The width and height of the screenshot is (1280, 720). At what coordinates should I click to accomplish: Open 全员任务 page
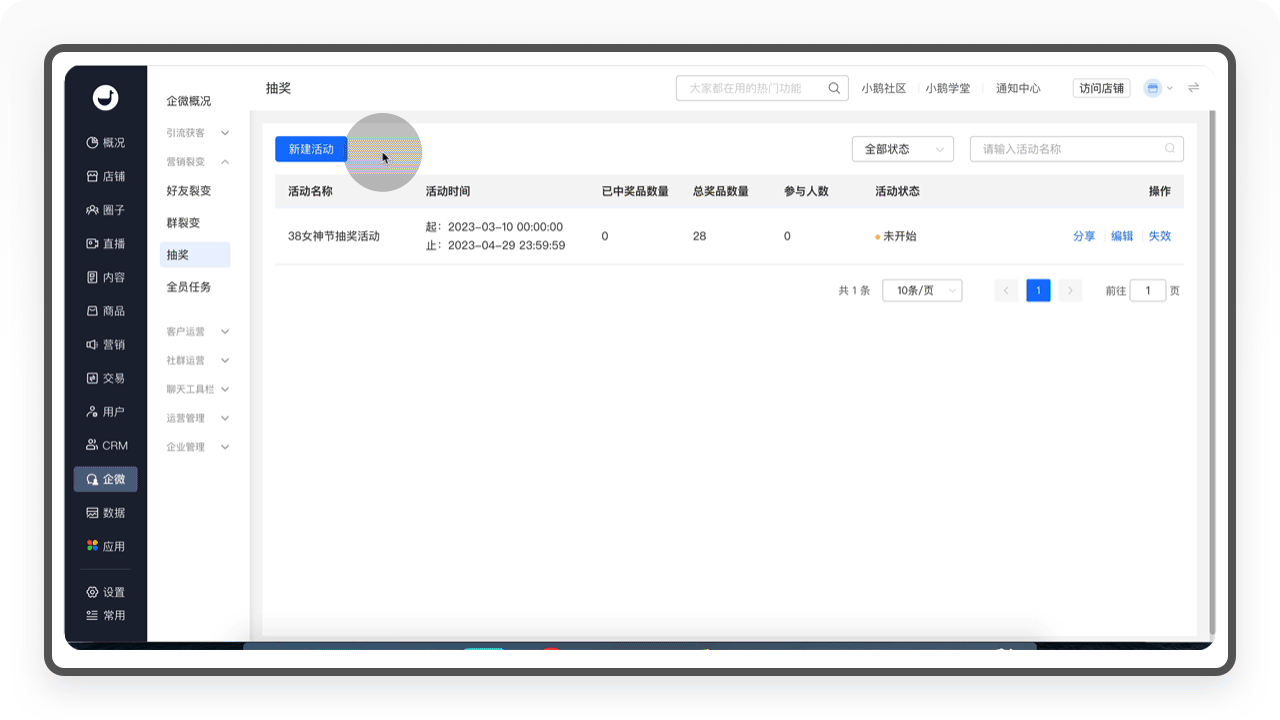point(189,286)
